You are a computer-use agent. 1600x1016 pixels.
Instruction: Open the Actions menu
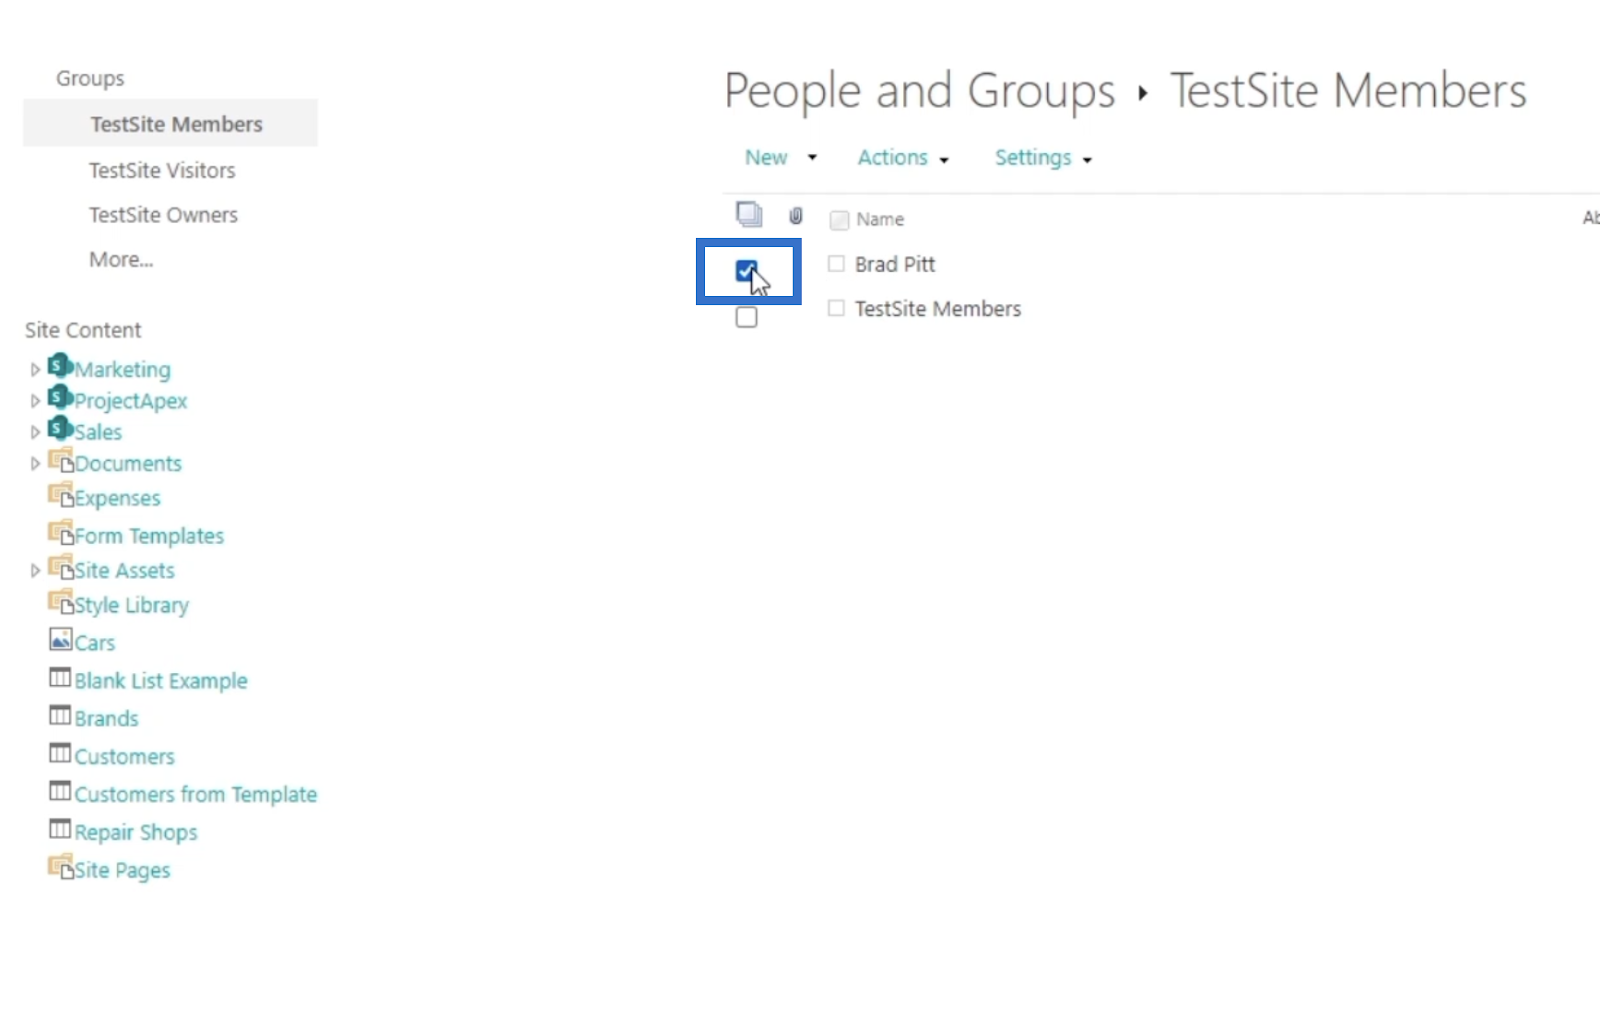(893, 158)
